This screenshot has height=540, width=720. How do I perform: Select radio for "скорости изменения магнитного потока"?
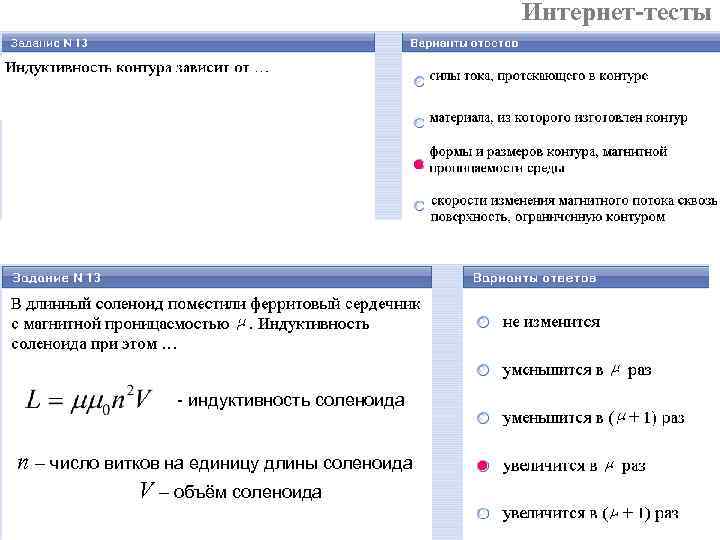tap(419, 206)
